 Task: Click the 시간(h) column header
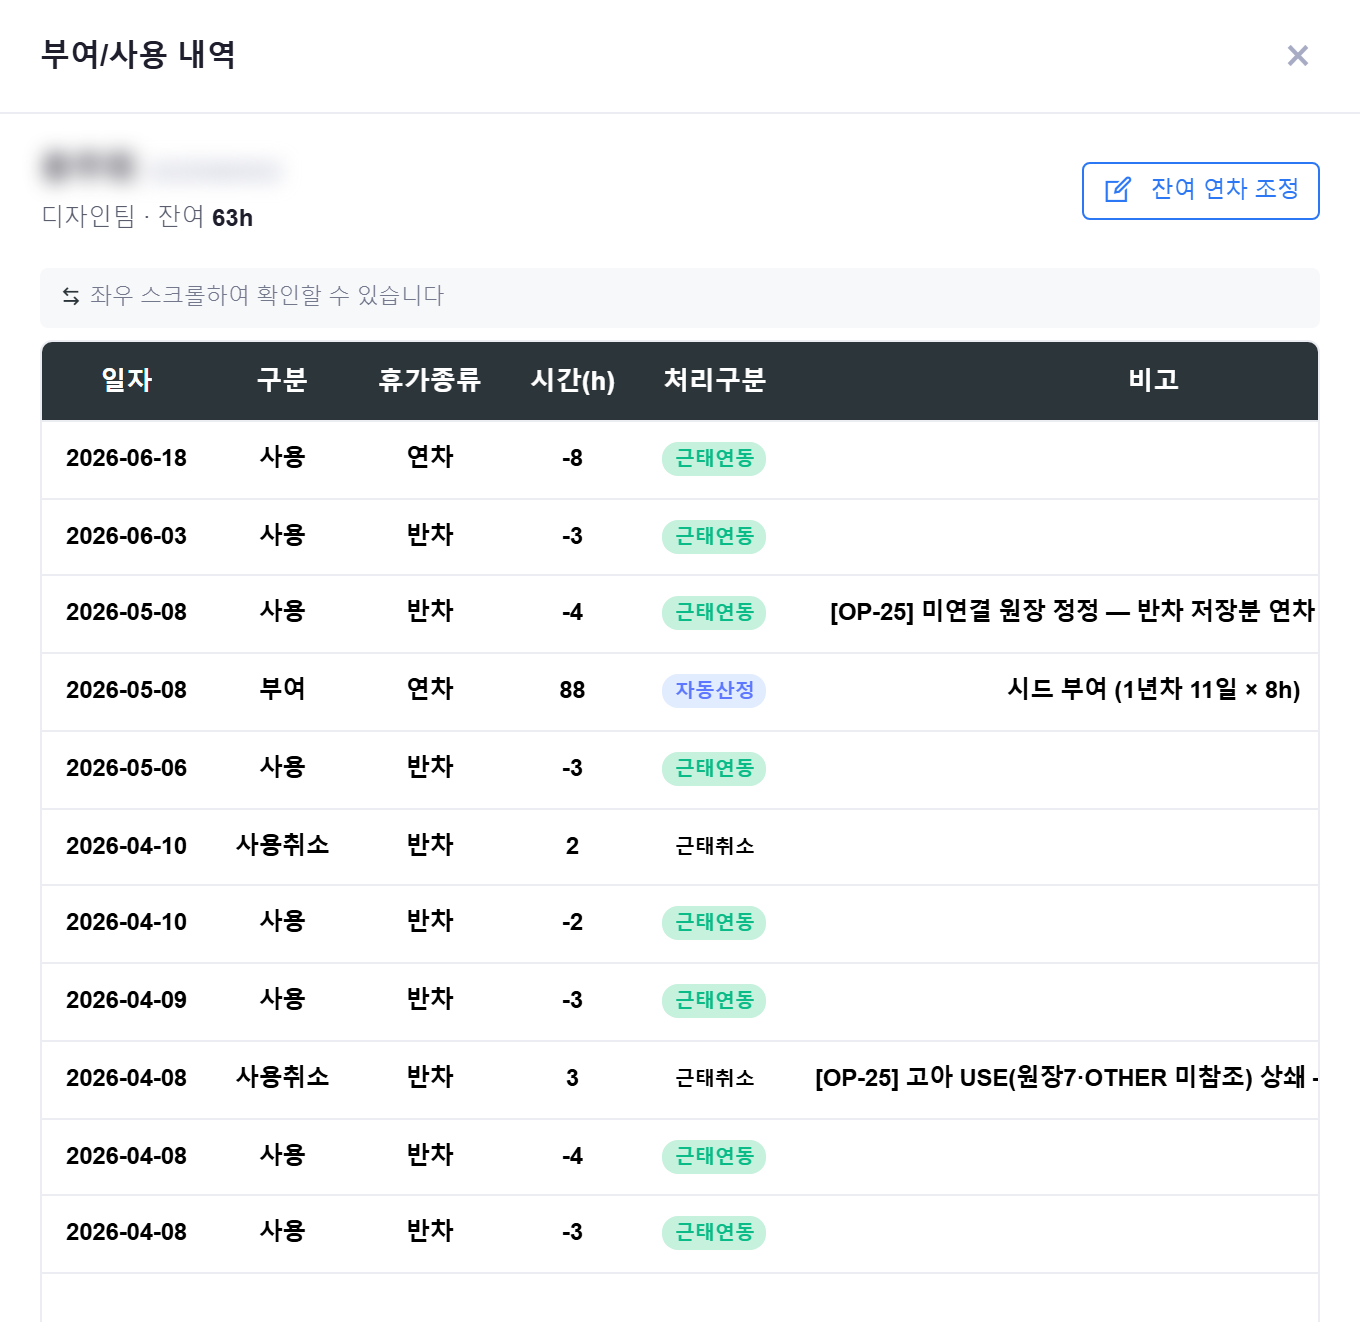[572, 380]
